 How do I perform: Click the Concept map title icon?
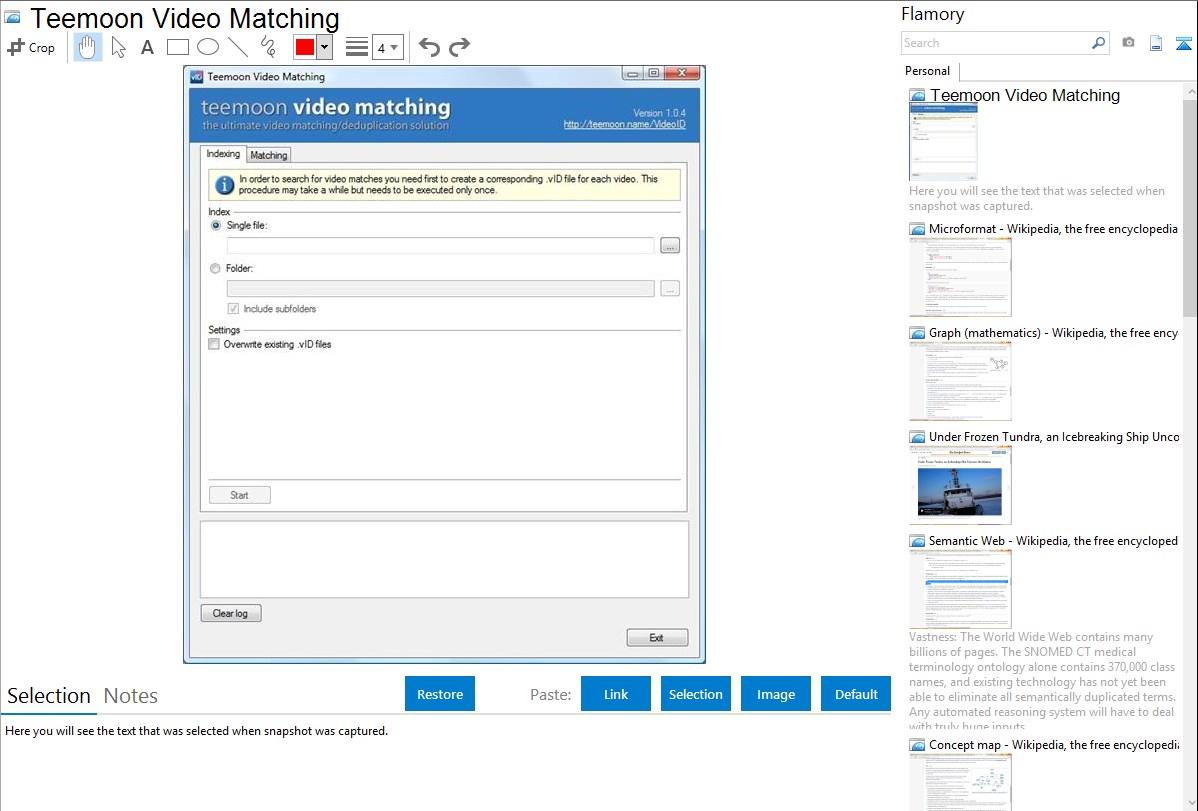point(917,744)
